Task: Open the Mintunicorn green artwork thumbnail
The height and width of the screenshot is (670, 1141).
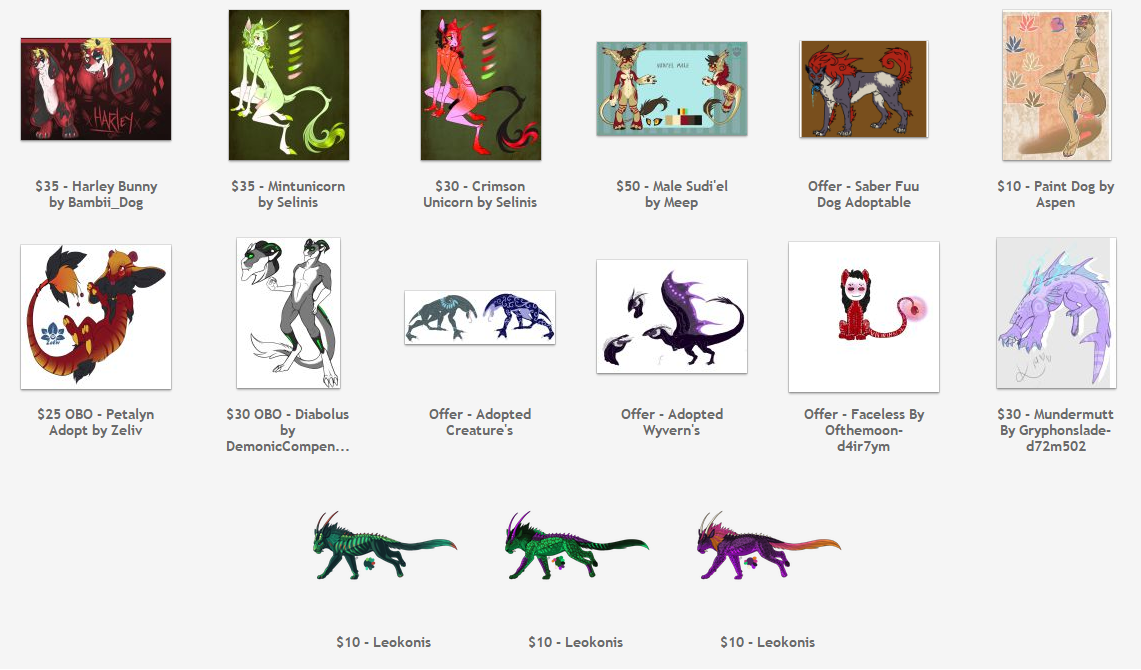Action: [x=289, y=85]
